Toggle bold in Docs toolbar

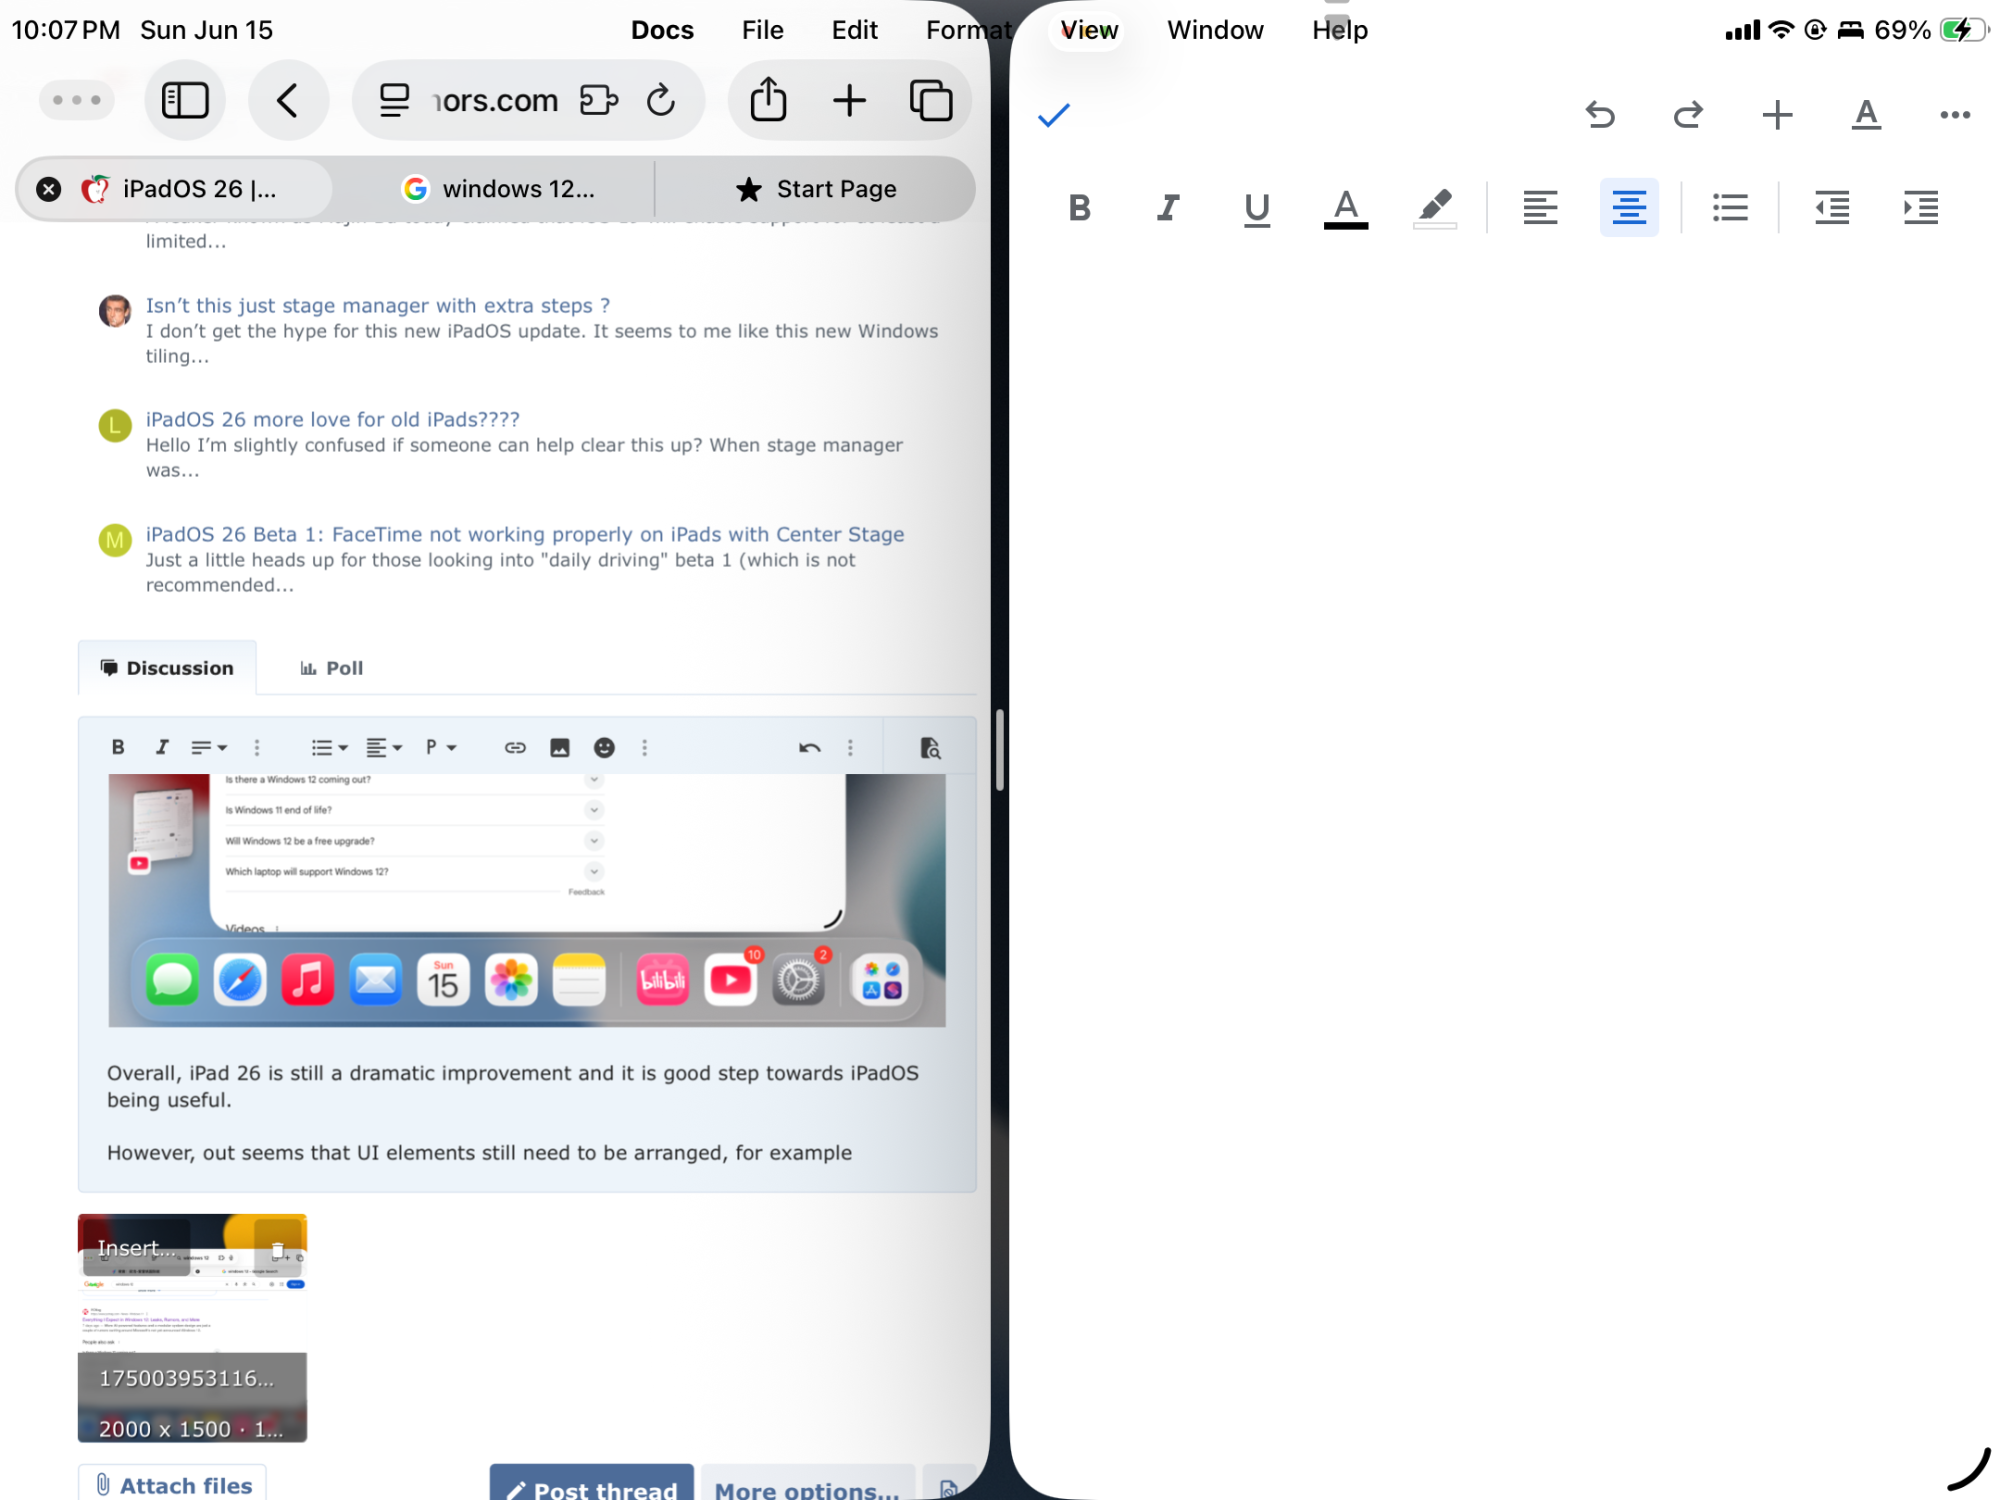[1079, 208]
